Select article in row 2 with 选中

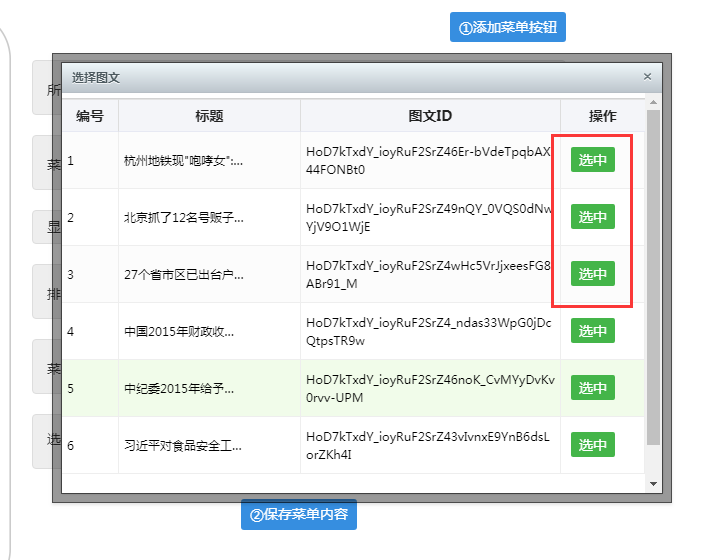click(592, 217)
